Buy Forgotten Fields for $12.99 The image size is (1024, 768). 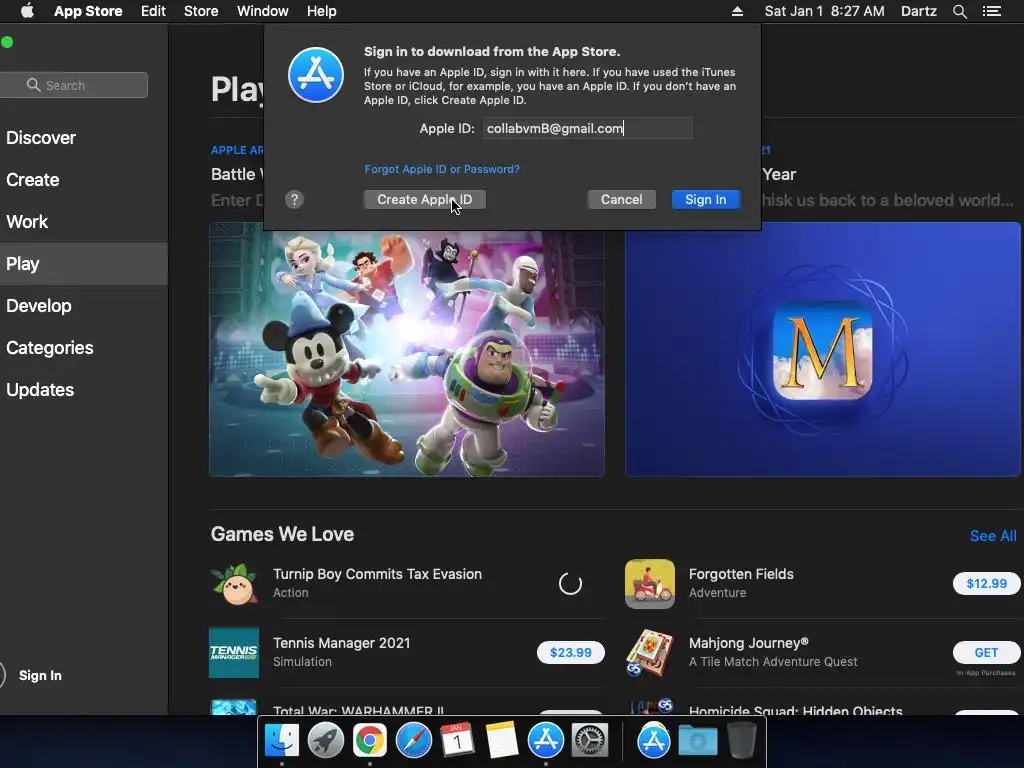986,584
